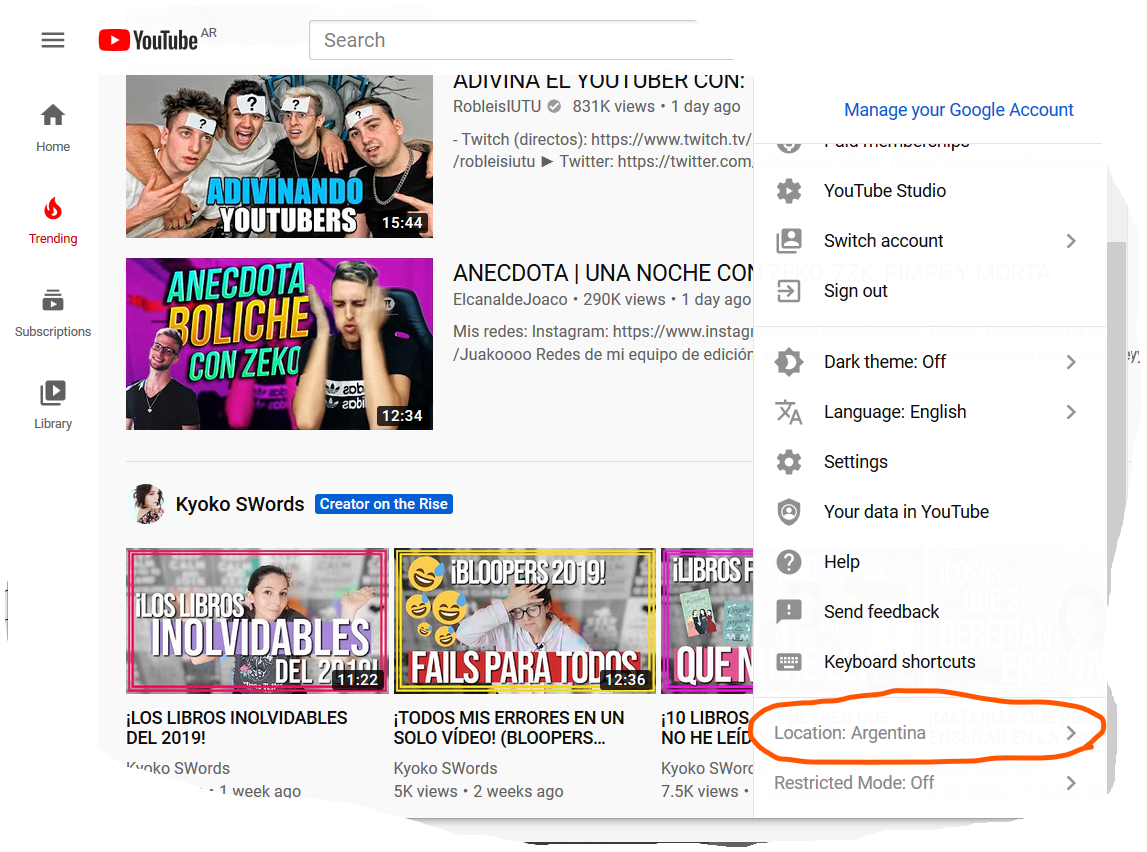
Task: Click the Sign out icon
Action: 789,291
